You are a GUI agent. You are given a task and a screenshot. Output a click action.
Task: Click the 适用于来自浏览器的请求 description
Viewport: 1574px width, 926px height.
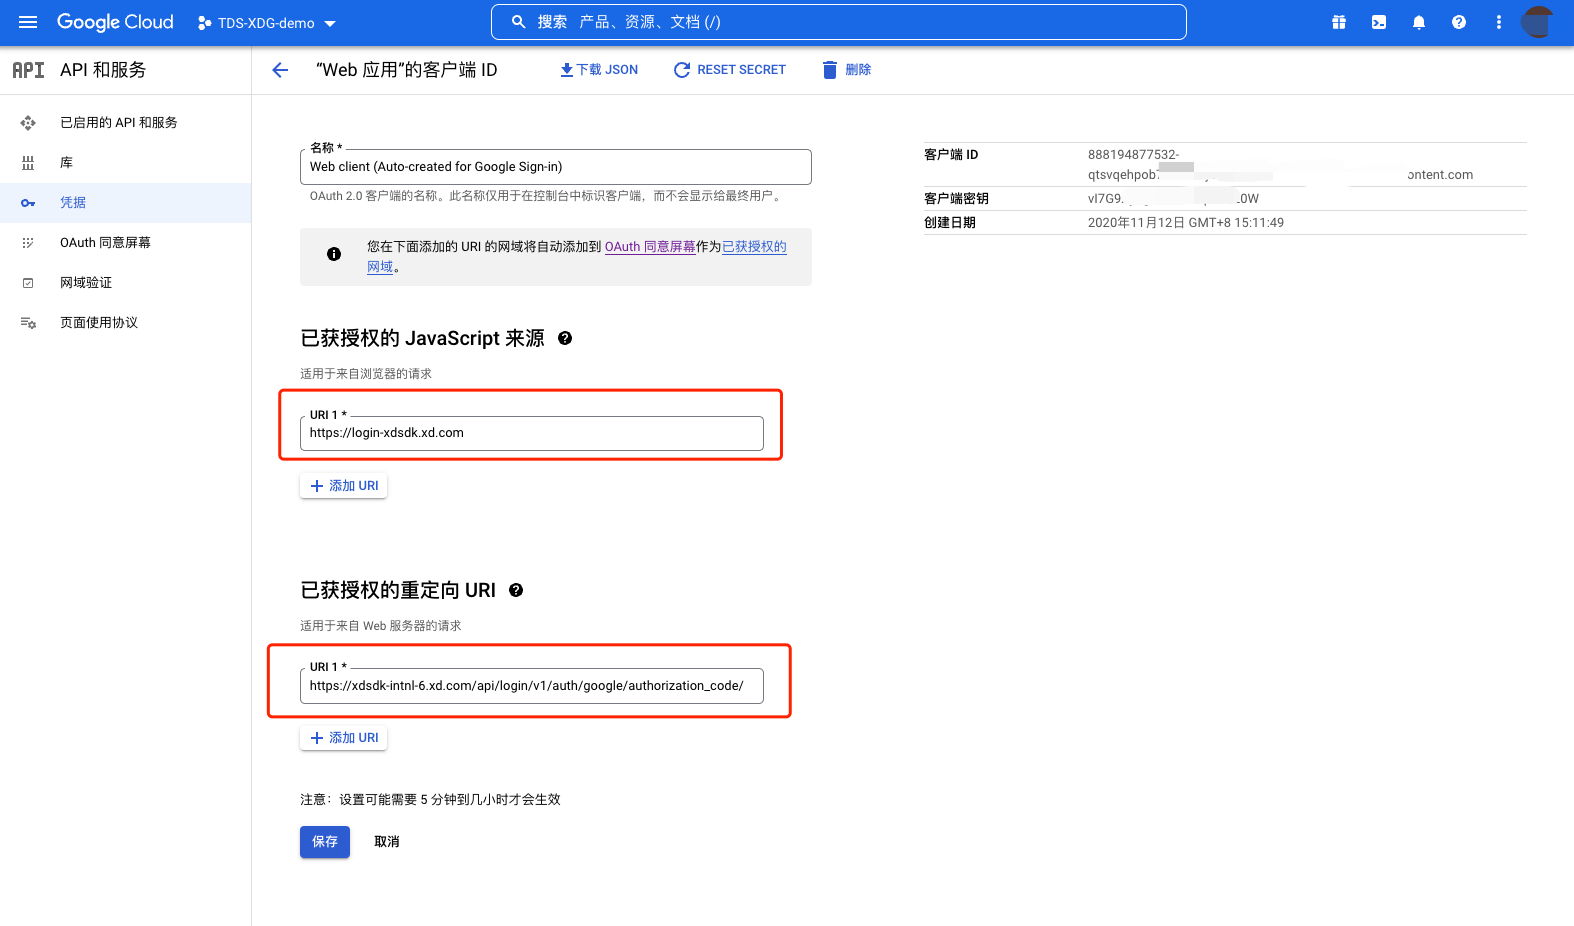click(x=366, y=374)
